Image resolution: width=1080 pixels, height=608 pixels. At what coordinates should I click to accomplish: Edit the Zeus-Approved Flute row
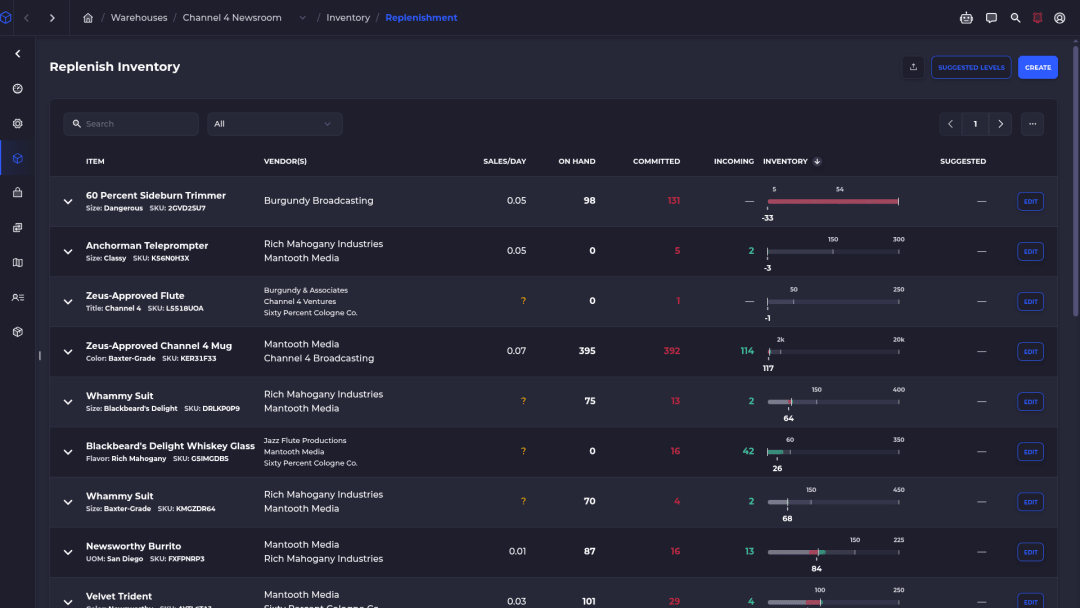[1030, 302]
